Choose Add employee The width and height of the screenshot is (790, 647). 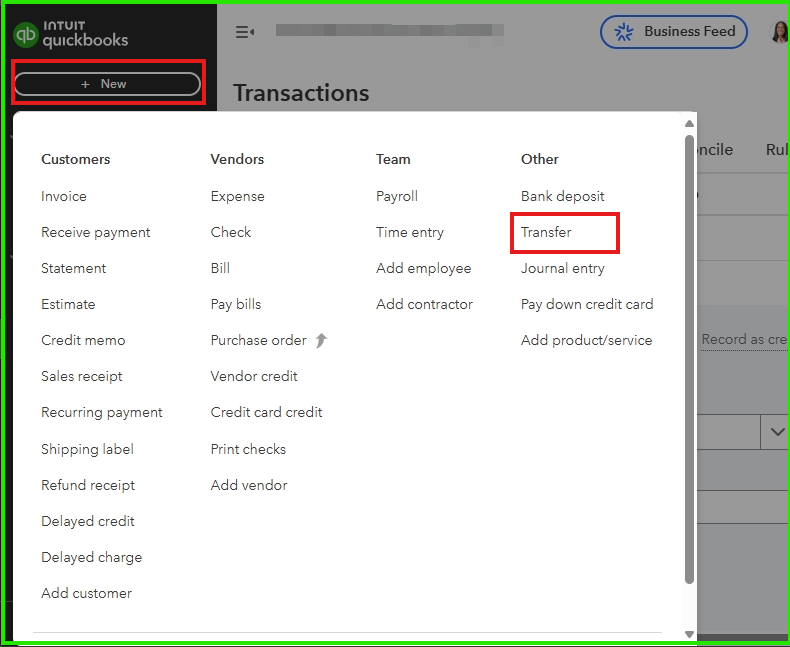click(x=424, y=268)
